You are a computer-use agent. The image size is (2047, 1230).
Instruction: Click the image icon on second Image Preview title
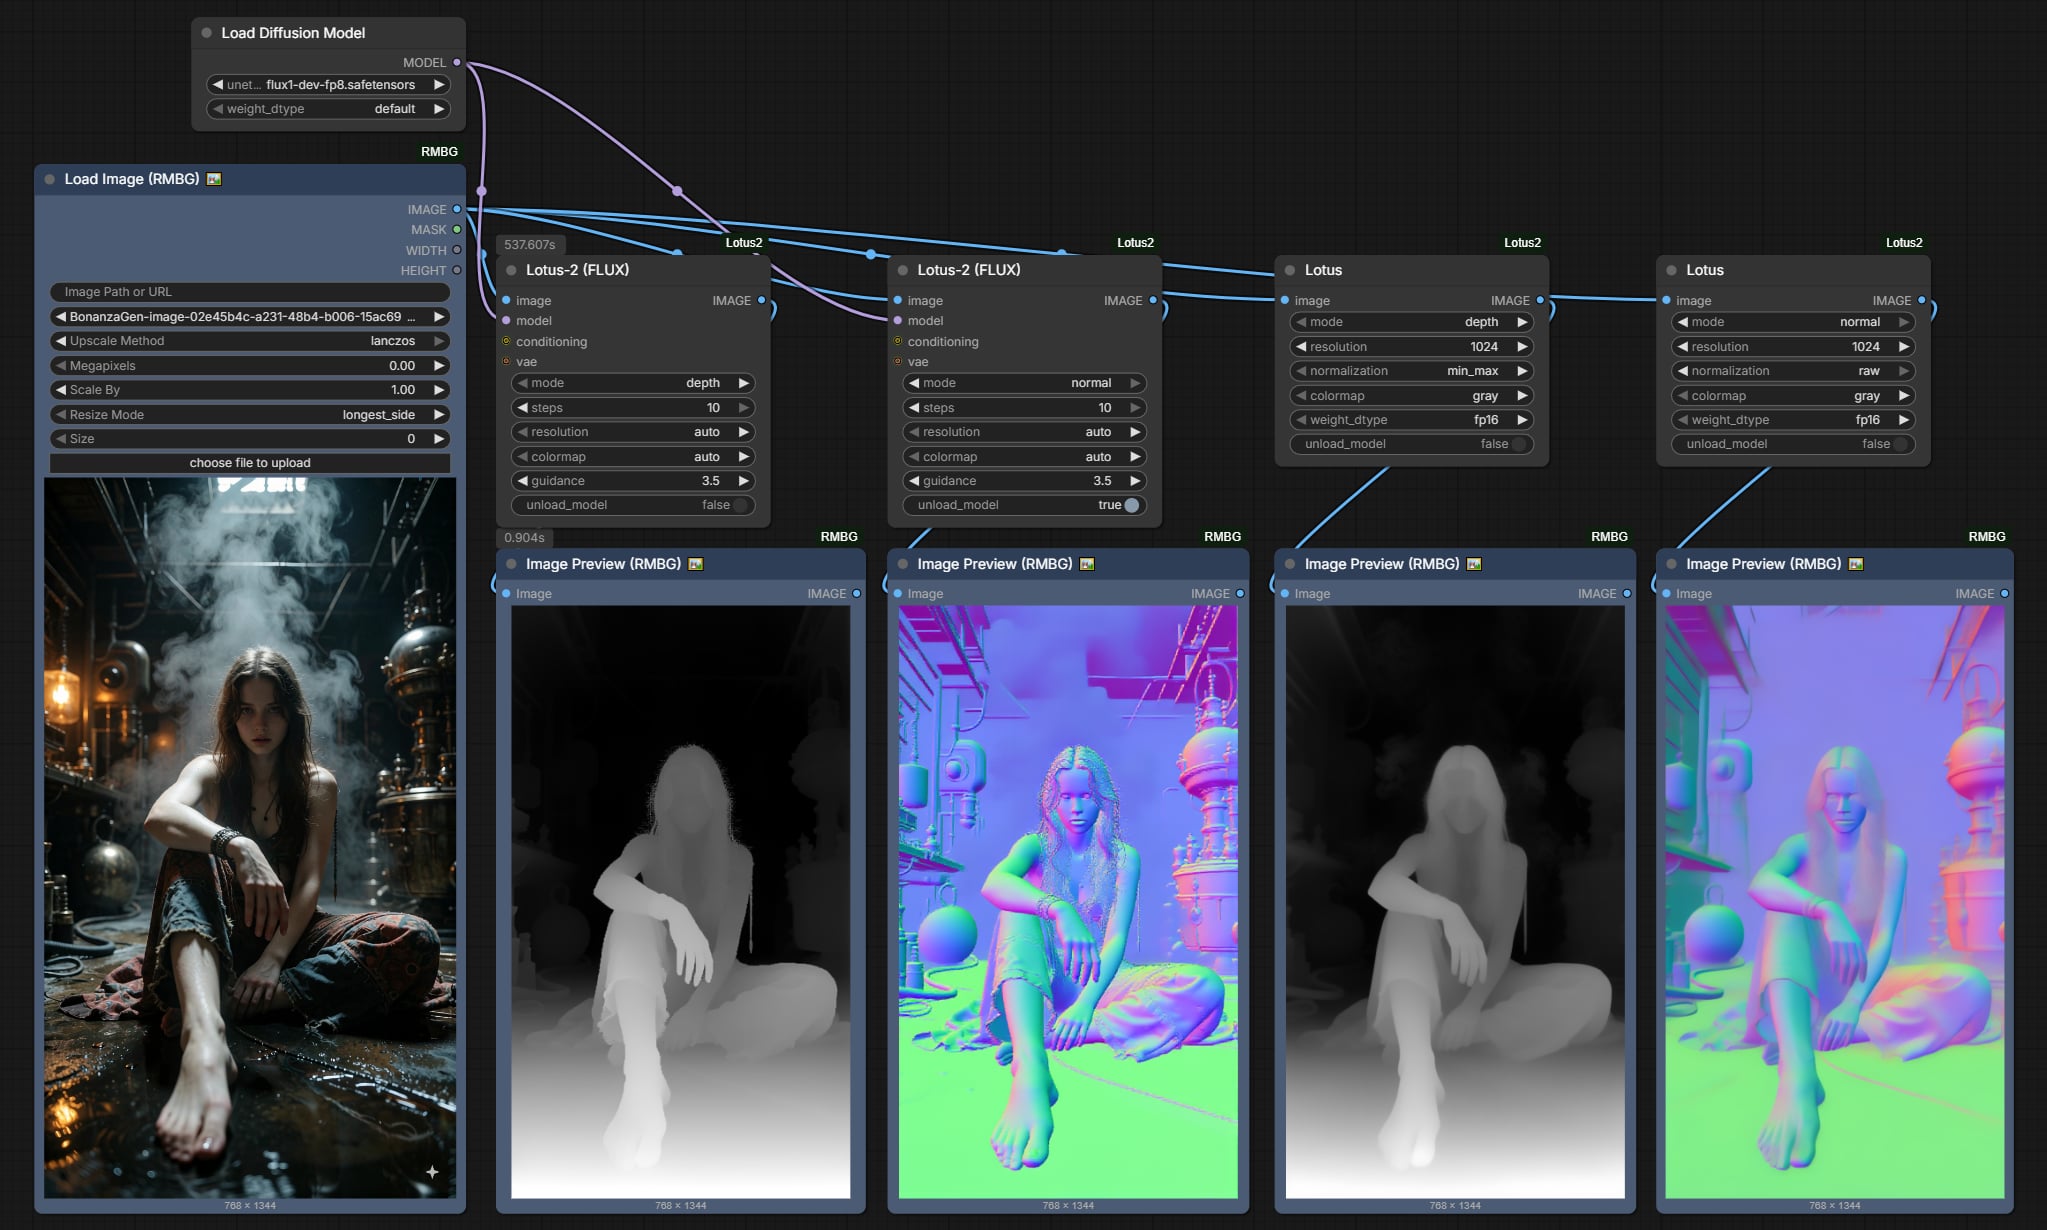1087,564
